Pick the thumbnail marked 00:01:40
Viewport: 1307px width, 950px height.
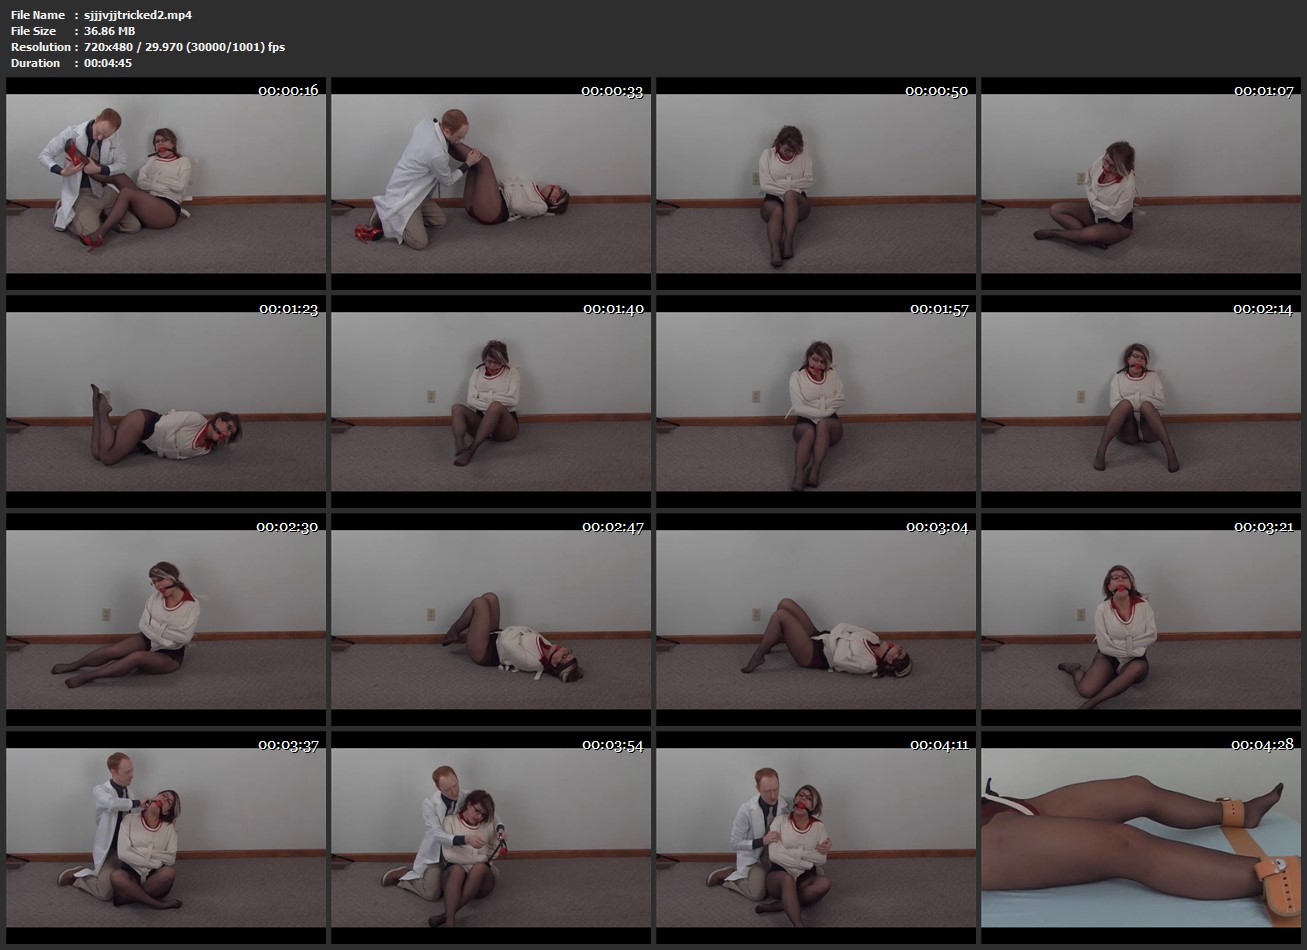pyautogui.click(x=491, y=401)
